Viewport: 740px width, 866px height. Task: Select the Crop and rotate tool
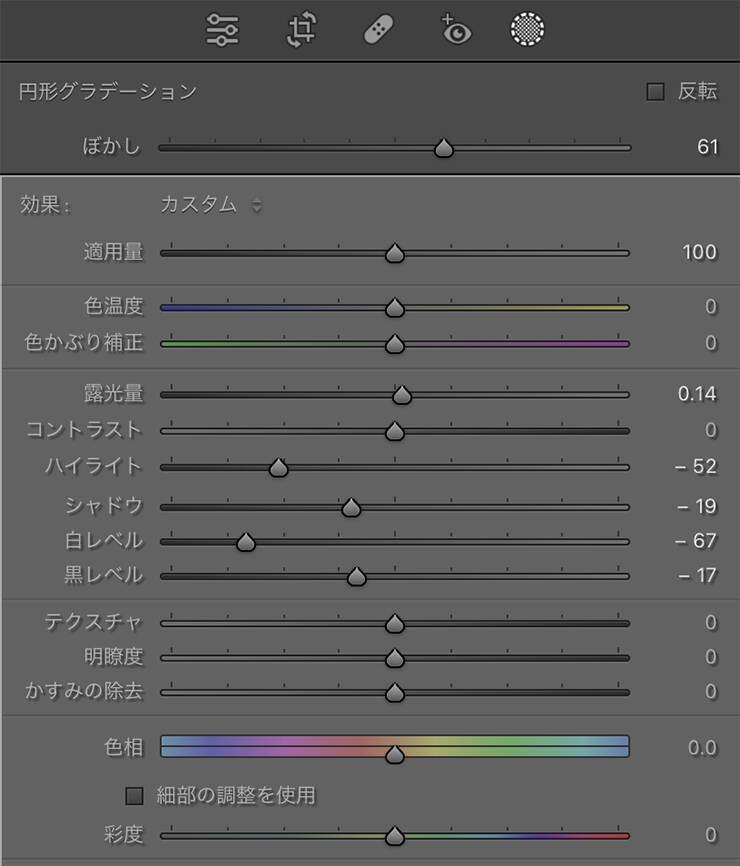tap(302, 29)
